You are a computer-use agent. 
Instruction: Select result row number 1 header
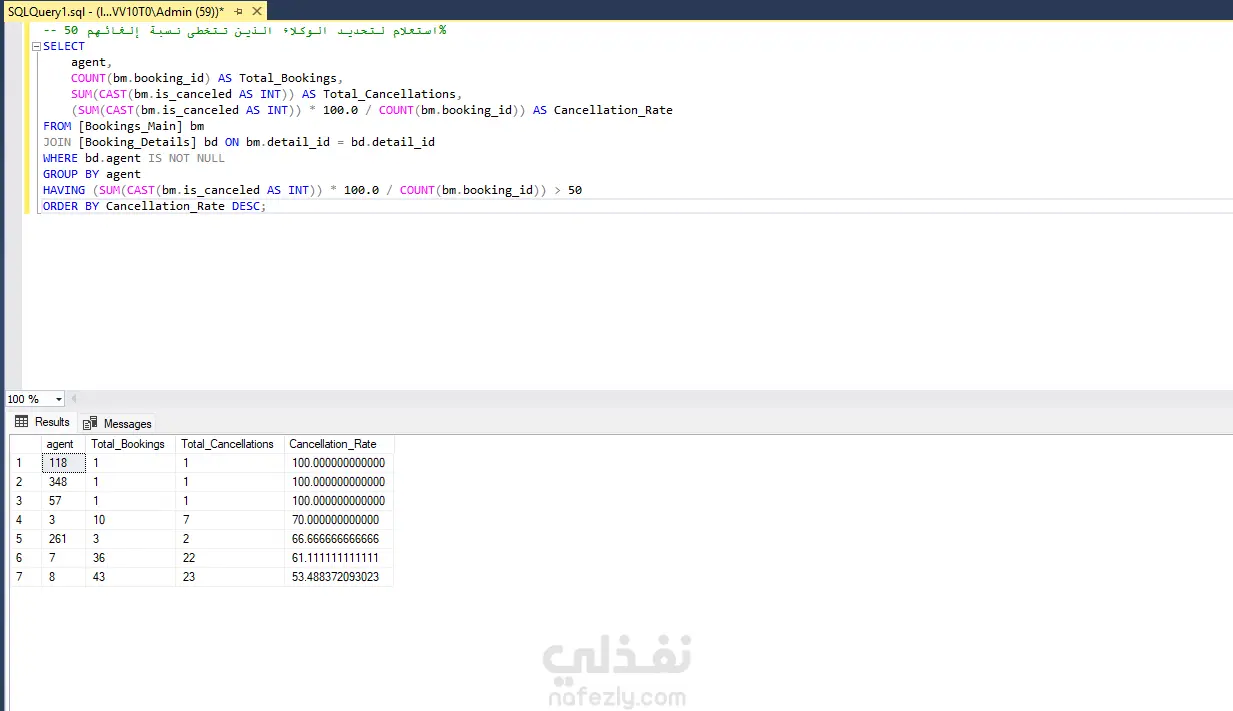[25, 463]
